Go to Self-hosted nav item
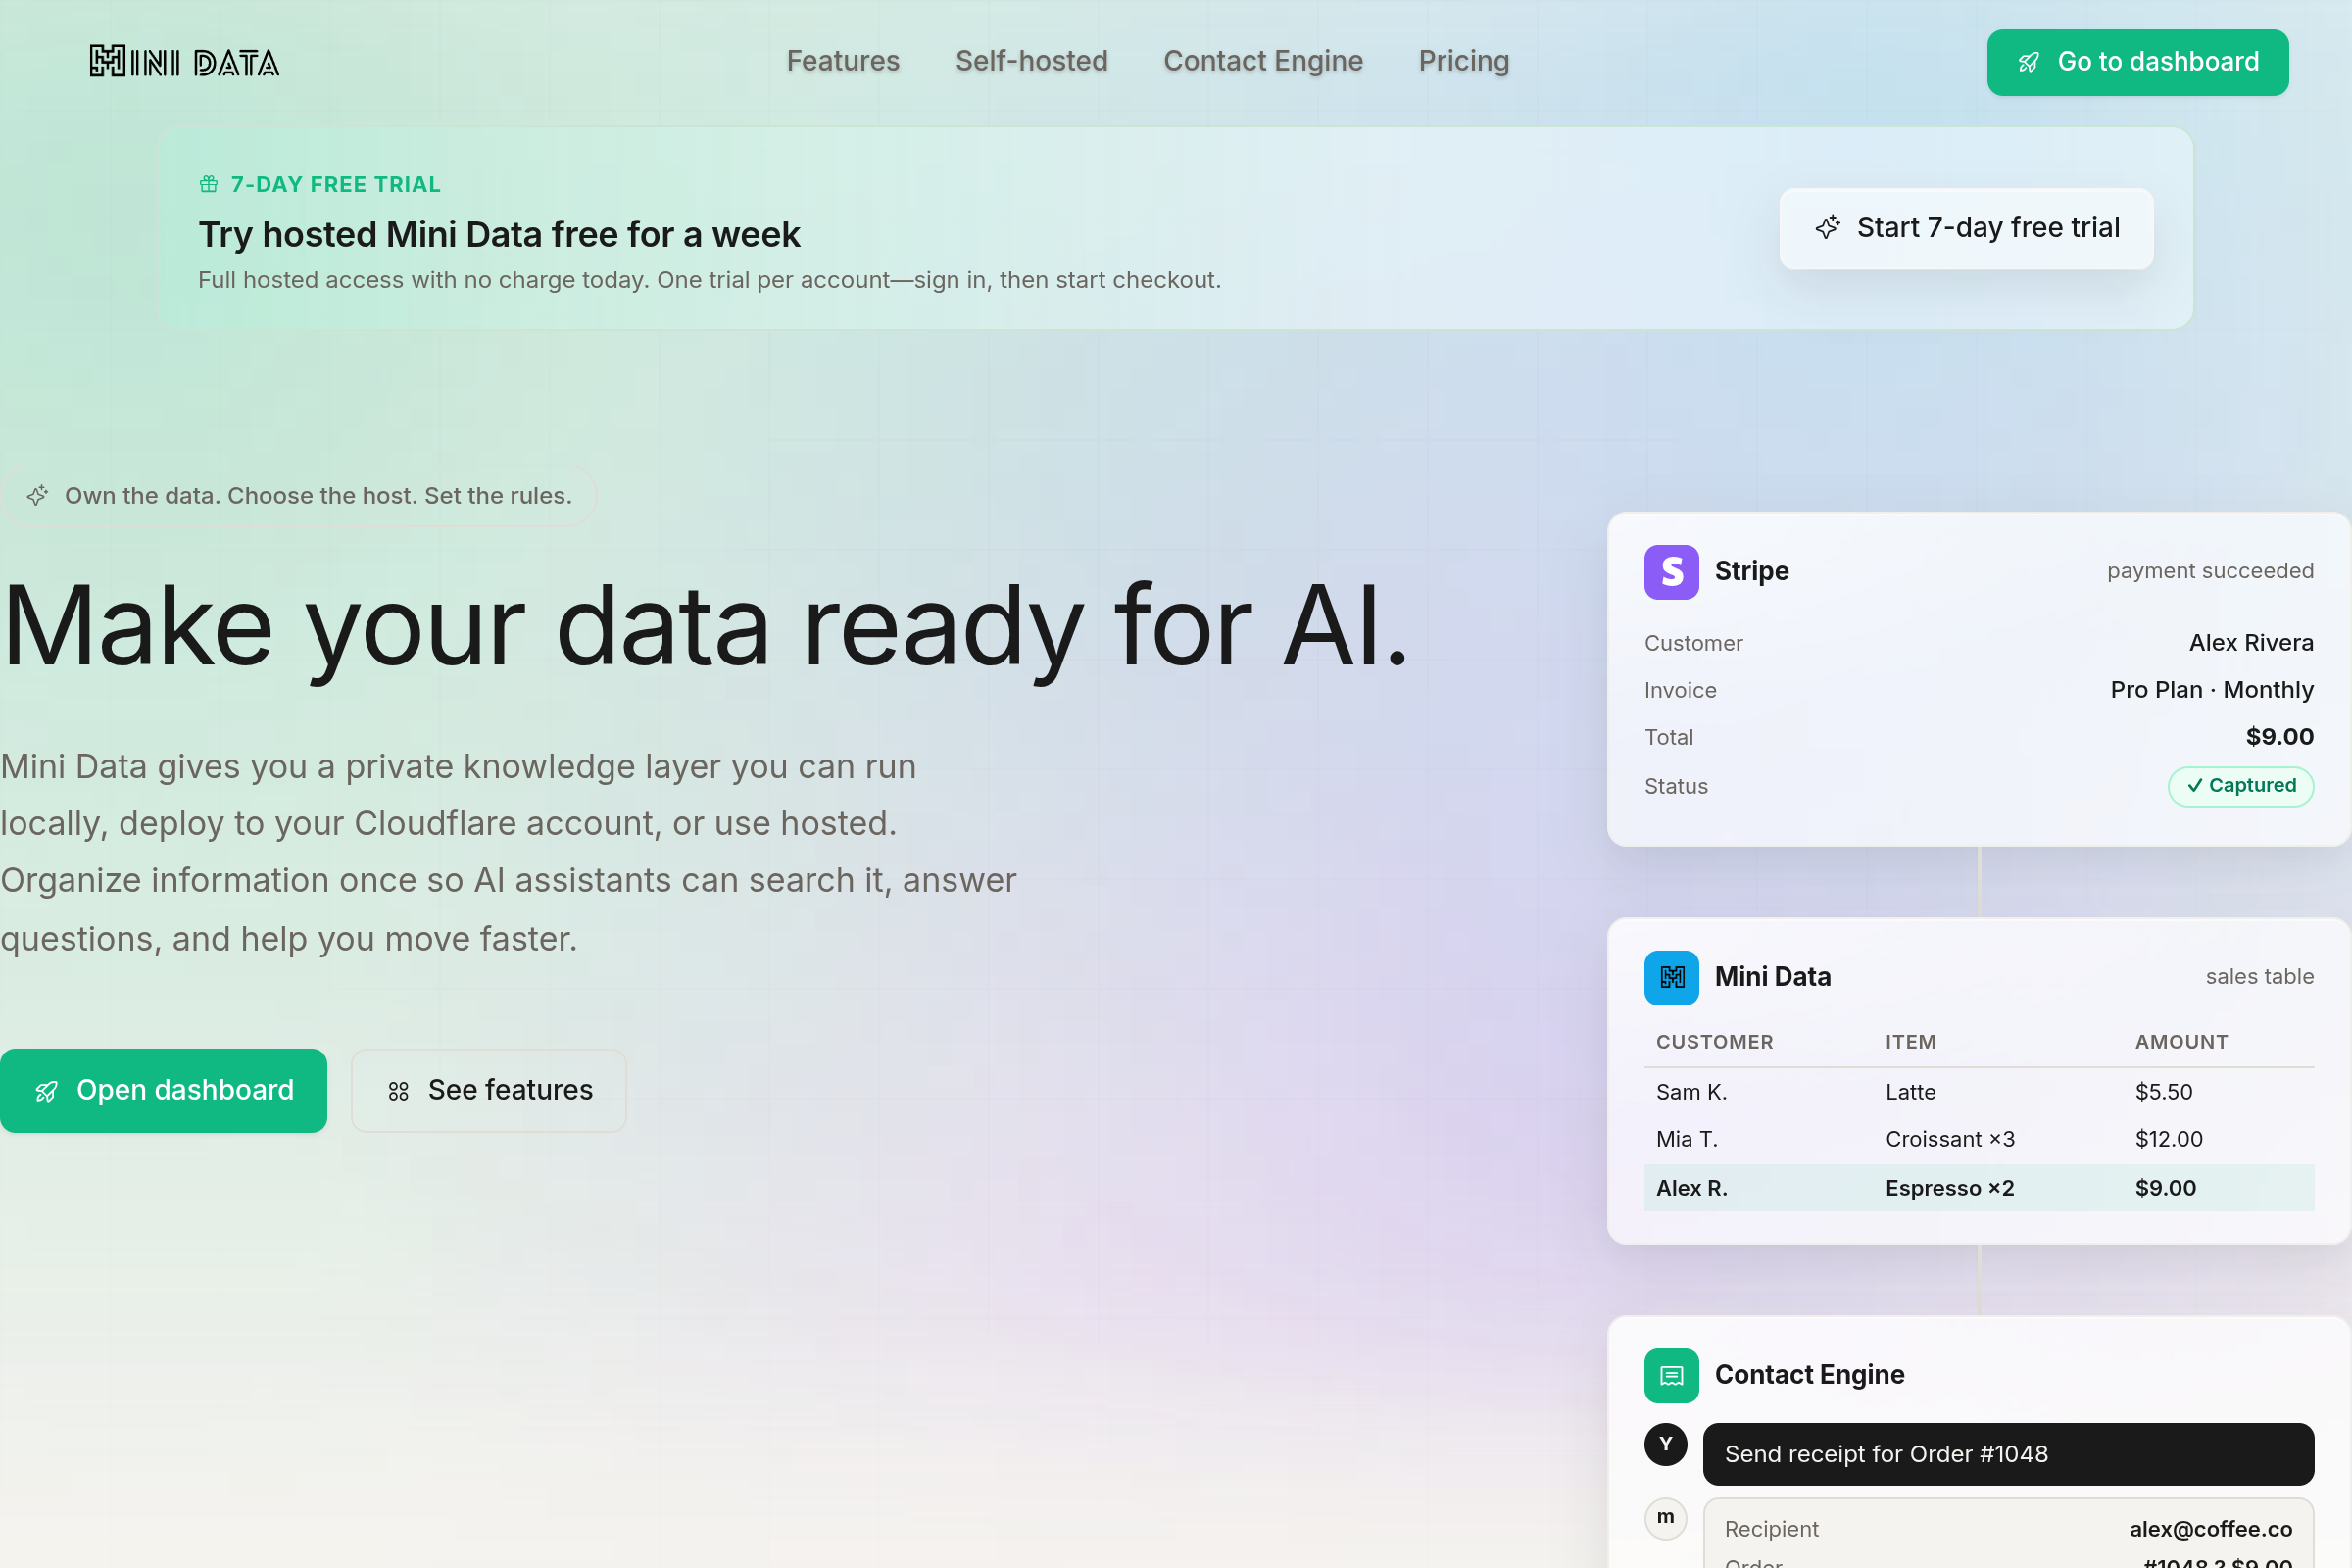The image size is (2352, 1568). (x=1031, y=61)
